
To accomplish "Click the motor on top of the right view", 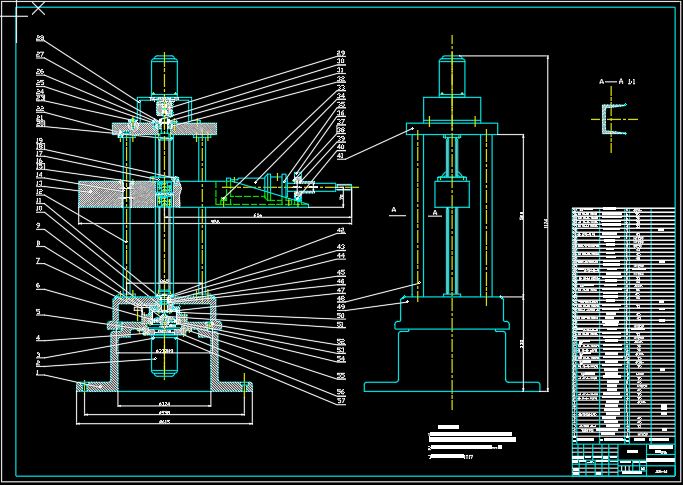I will [452, 75].
